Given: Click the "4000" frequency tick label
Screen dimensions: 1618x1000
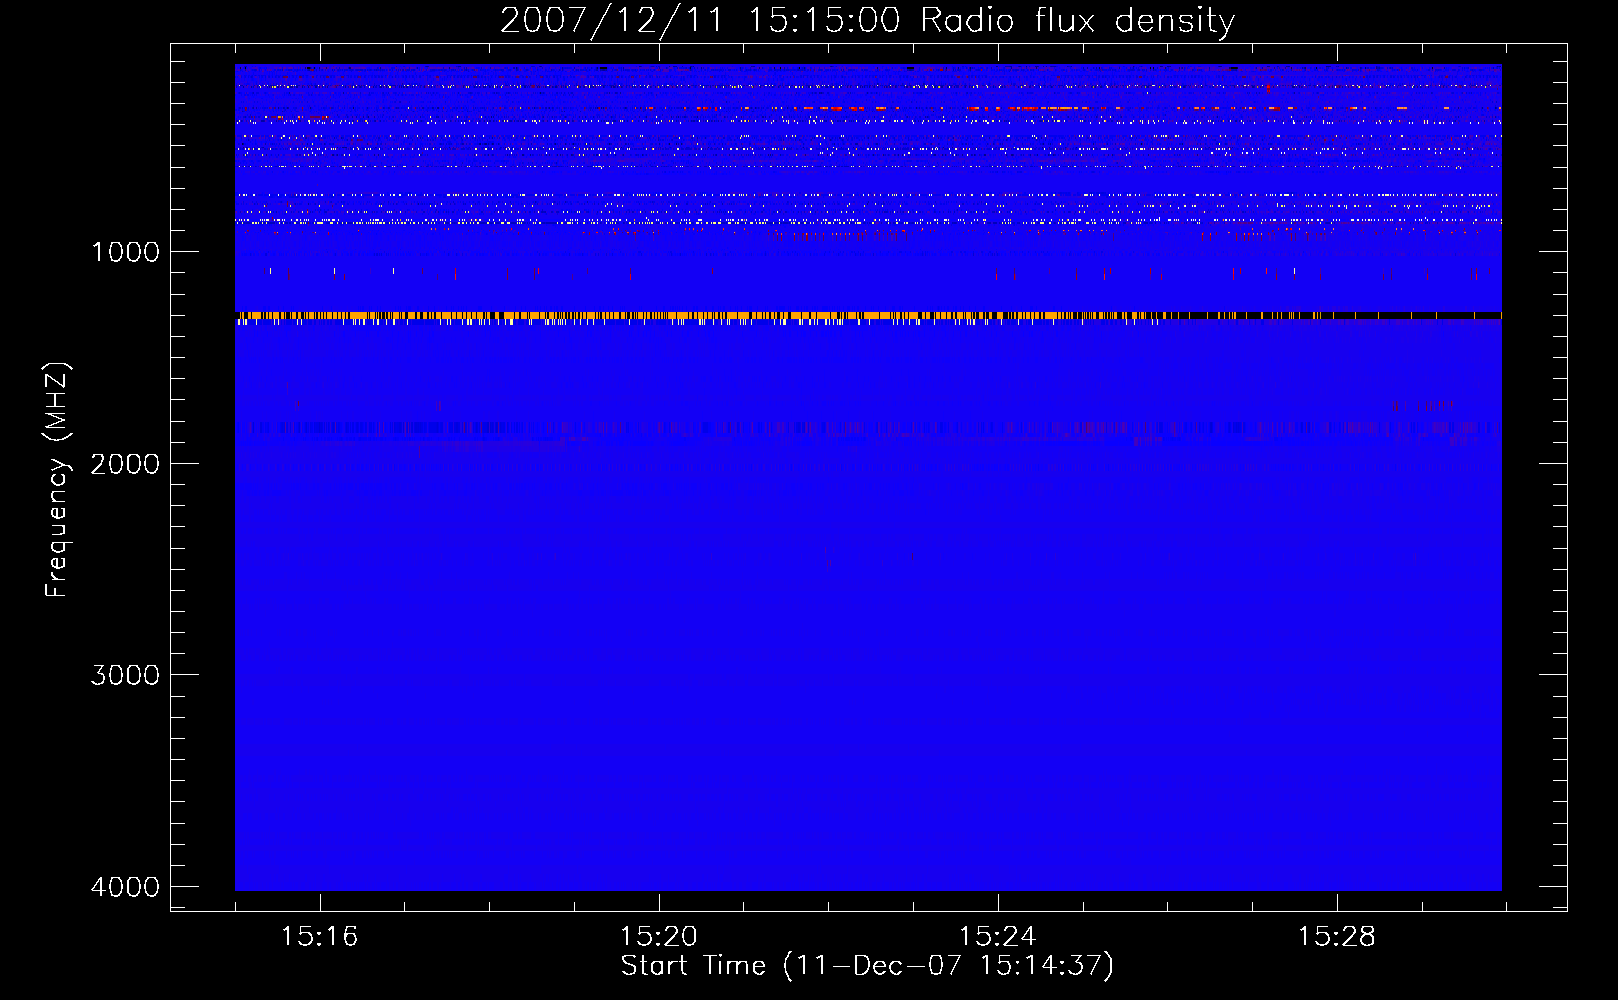Looking at the screenshot, I should (x=125, y=887).
